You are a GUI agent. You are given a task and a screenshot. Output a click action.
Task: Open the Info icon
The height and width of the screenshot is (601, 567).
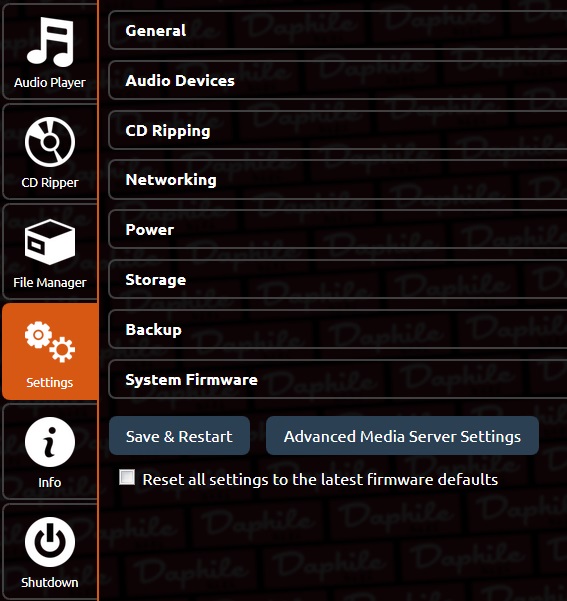coord(50,442)
